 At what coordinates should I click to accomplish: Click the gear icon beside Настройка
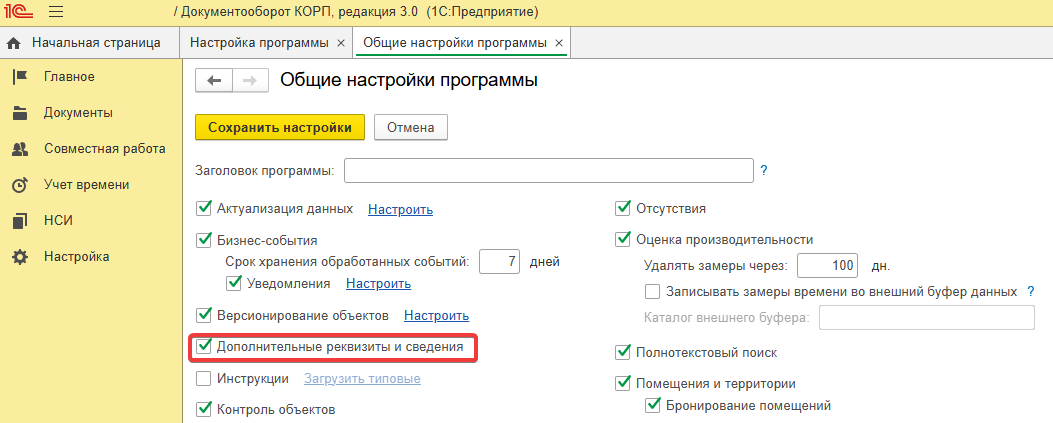[x=20, y=256]
